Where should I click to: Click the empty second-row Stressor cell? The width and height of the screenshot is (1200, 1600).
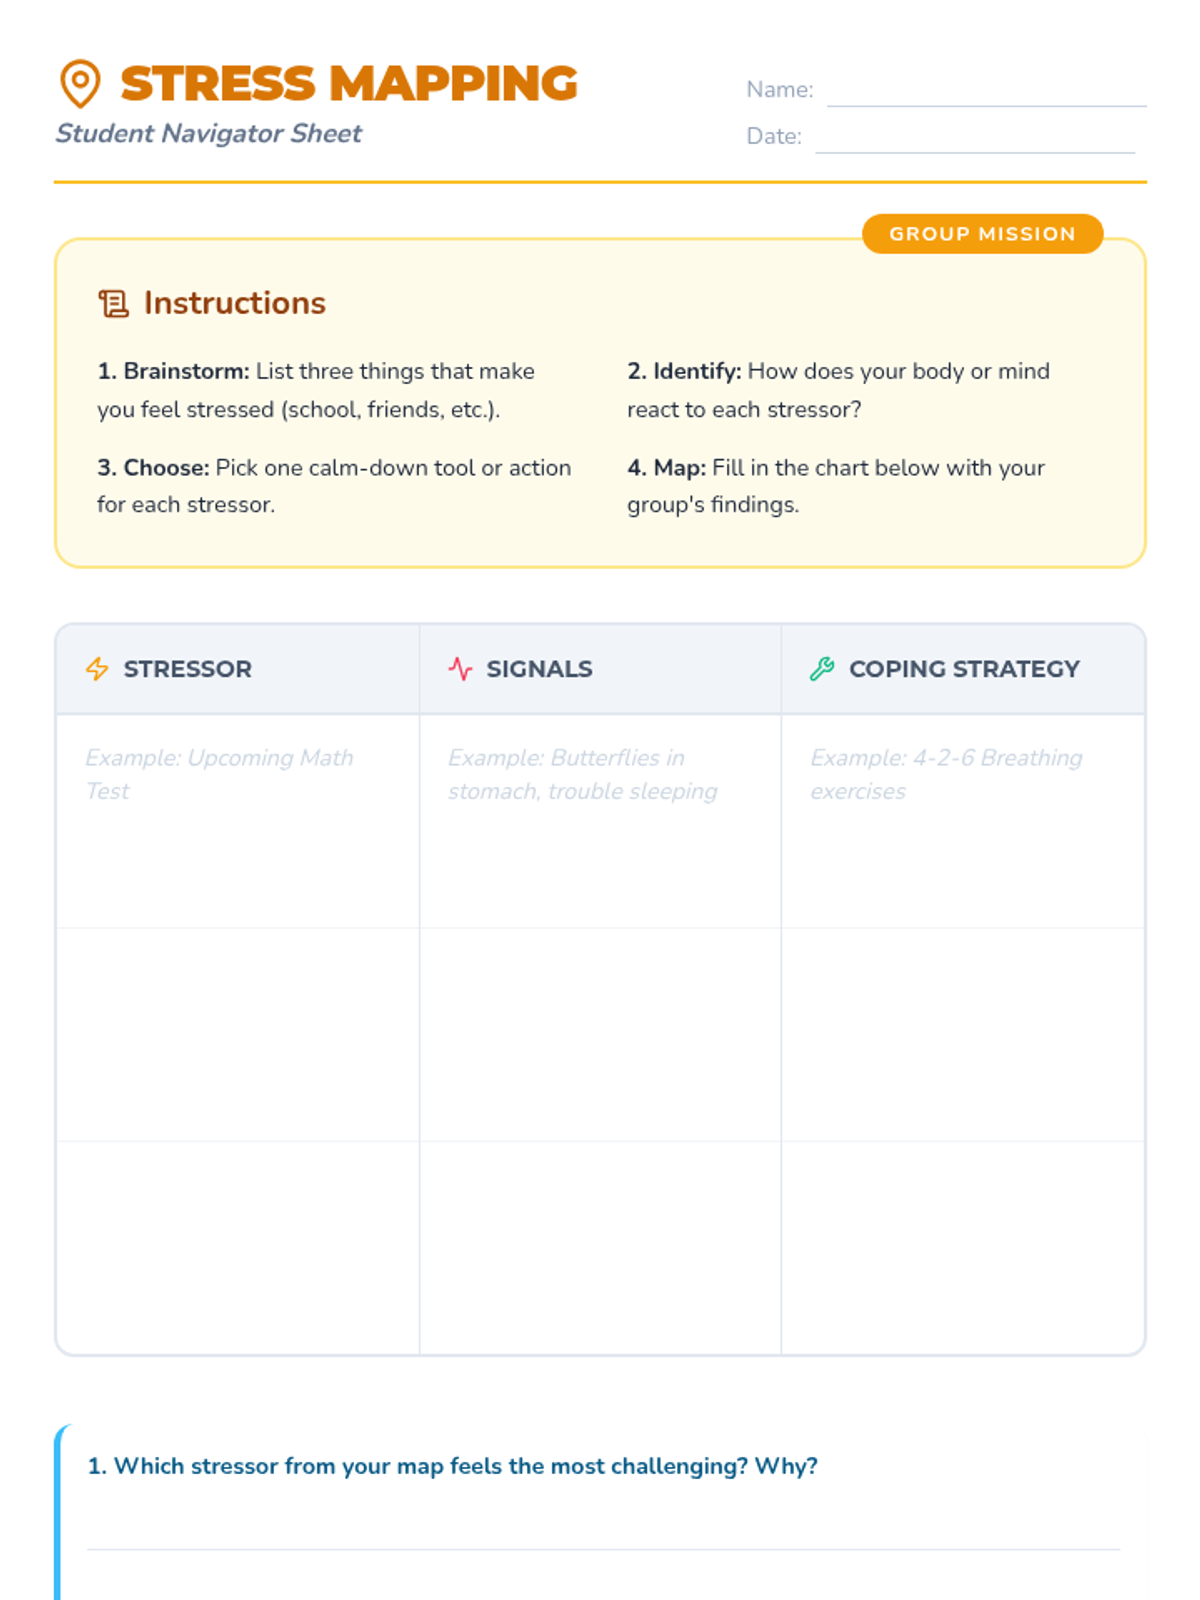pos(238,1035)
